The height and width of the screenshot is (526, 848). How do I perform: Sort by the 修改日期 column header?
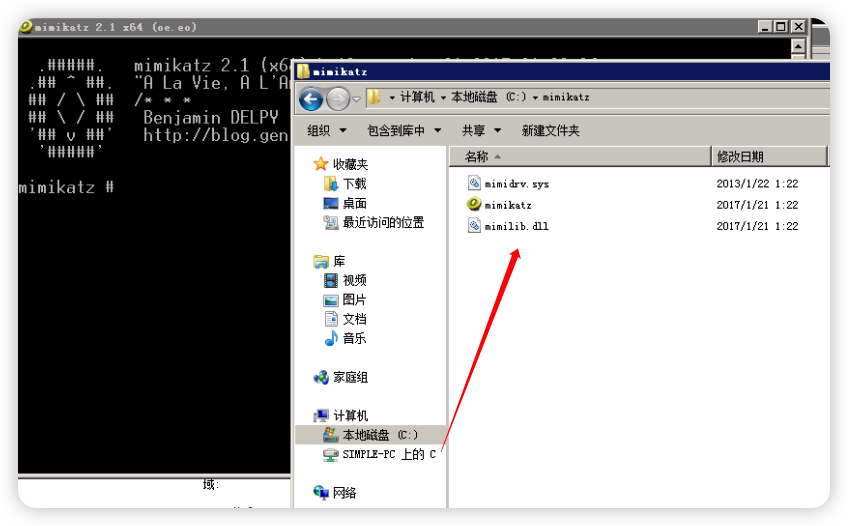click(769, 157)
